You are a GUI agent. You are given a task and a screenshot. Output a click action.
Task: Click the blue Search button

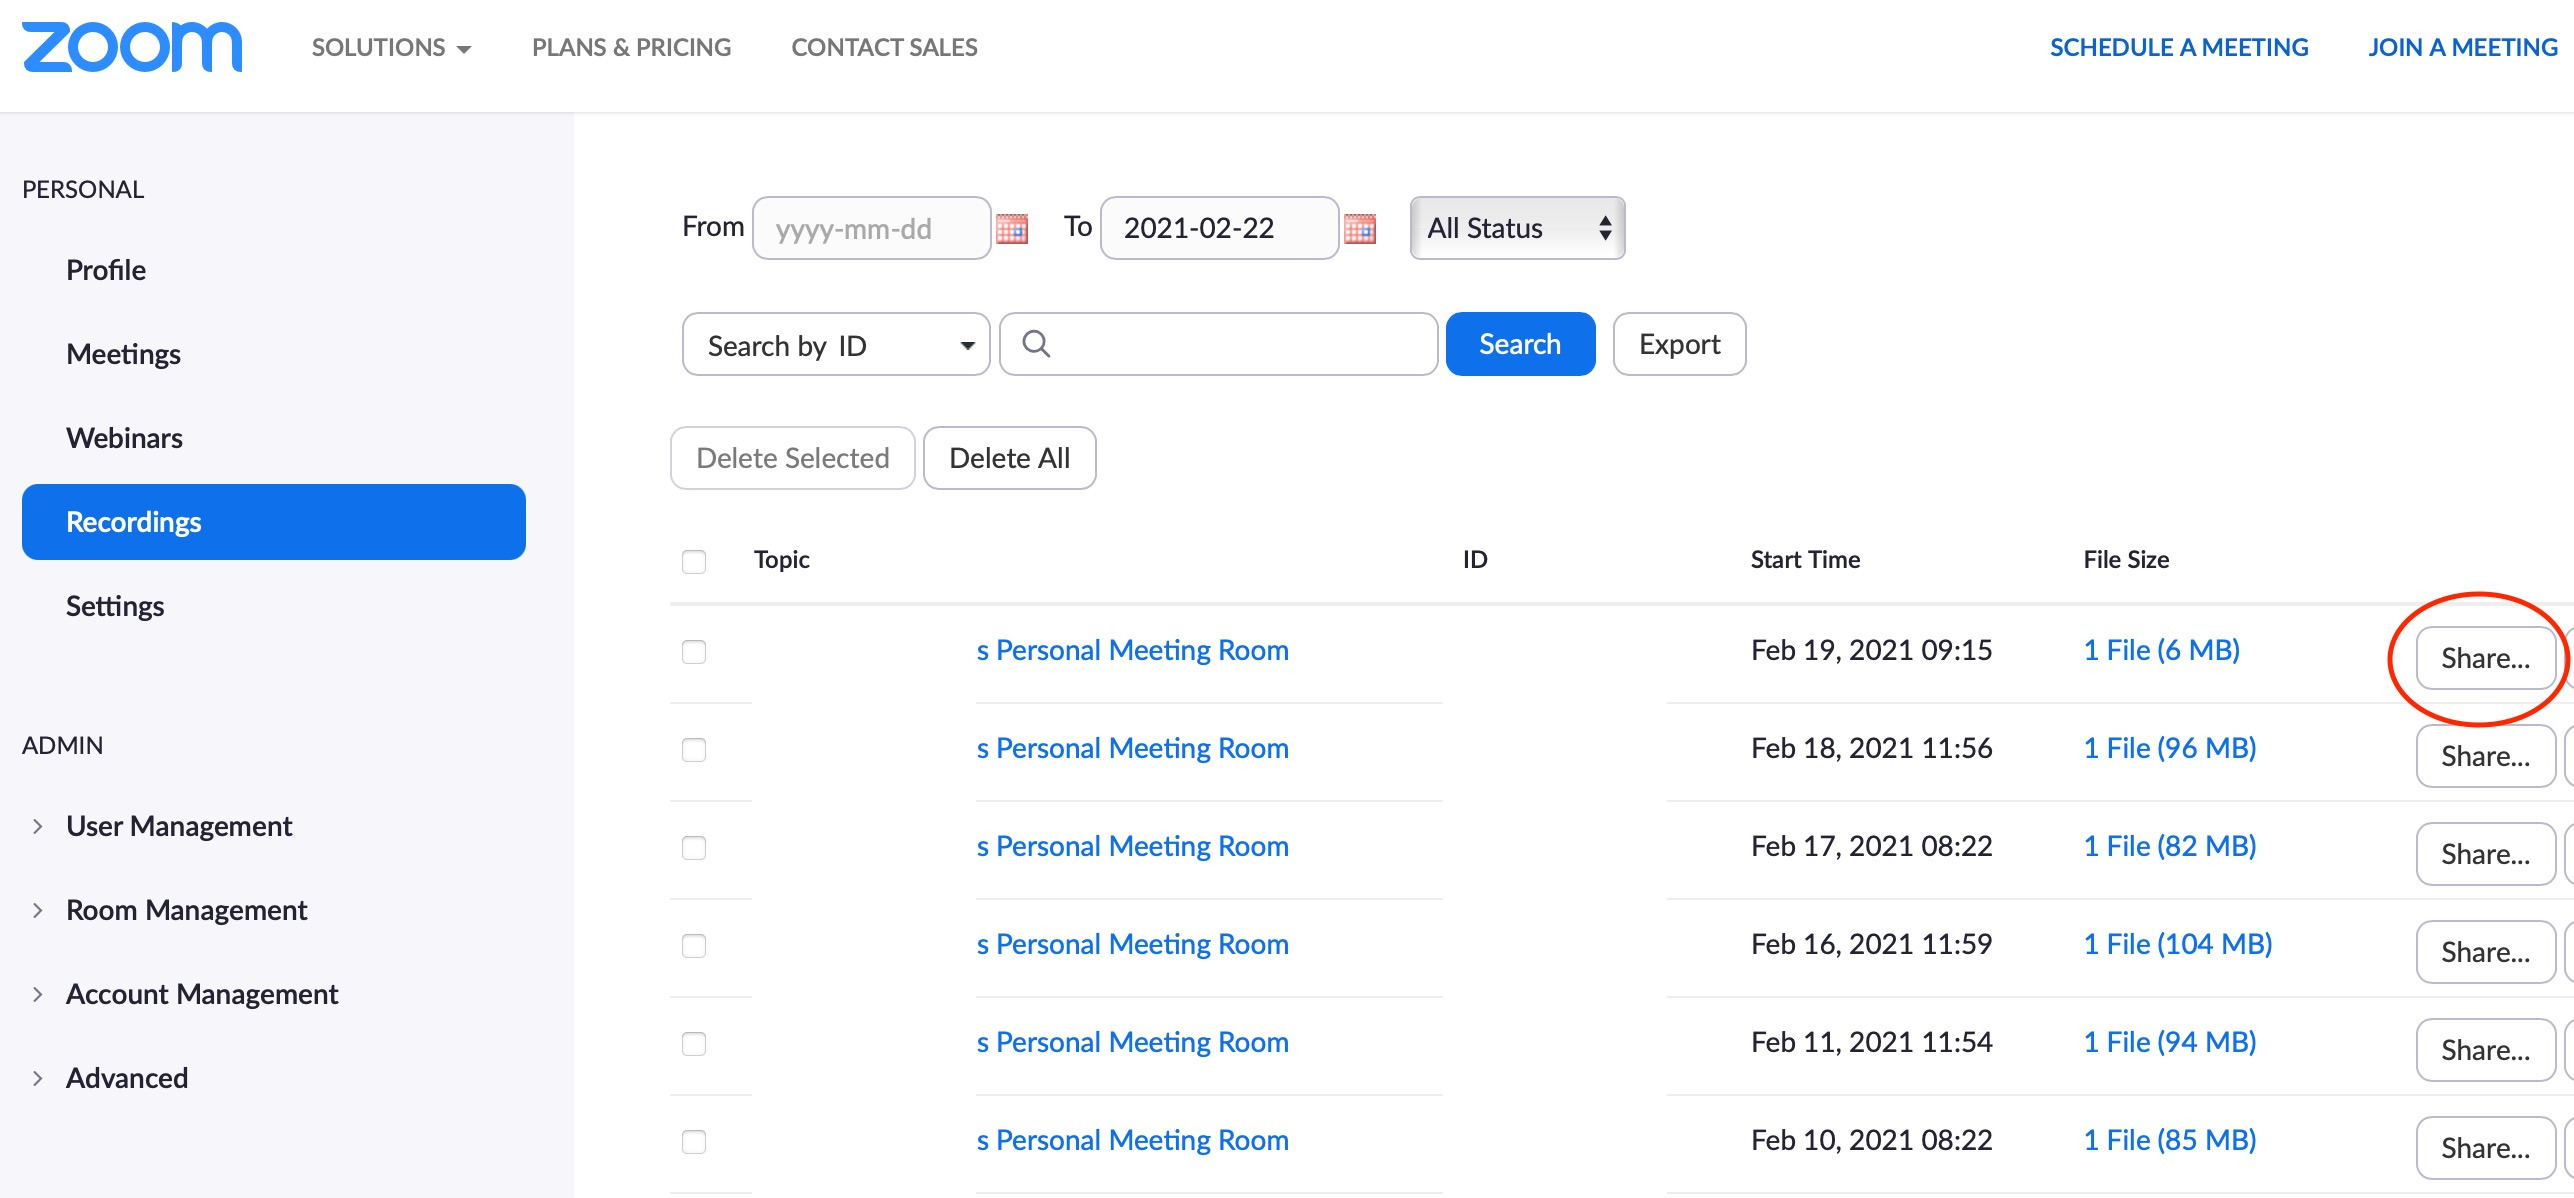tap(1520, 344)
